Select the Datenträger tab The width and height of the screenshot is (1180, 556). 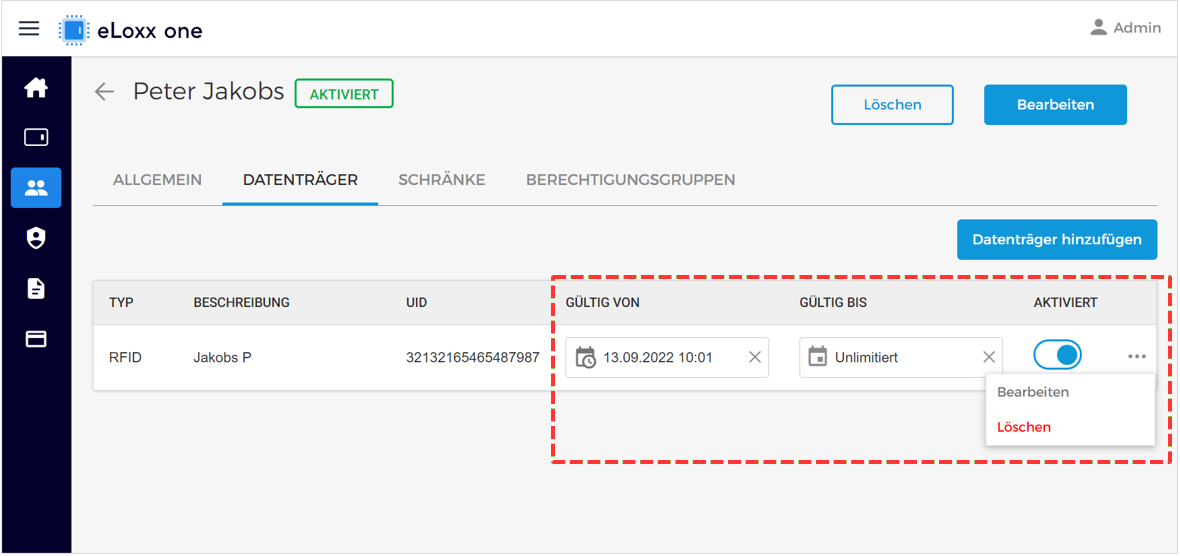[x=300, y=180]
